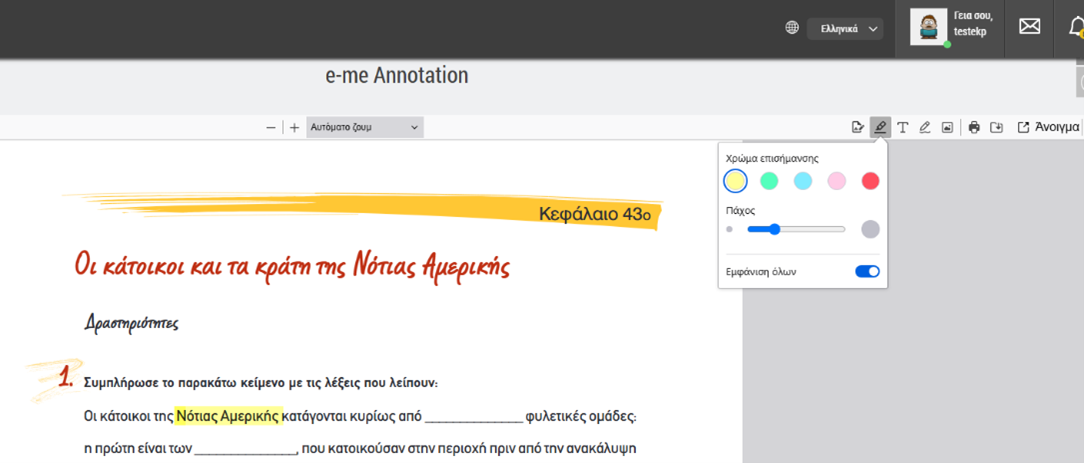Choose the add image tool icon
Image resolution: width=1084 pixels, height=463 pixels.
coord(947,127)
